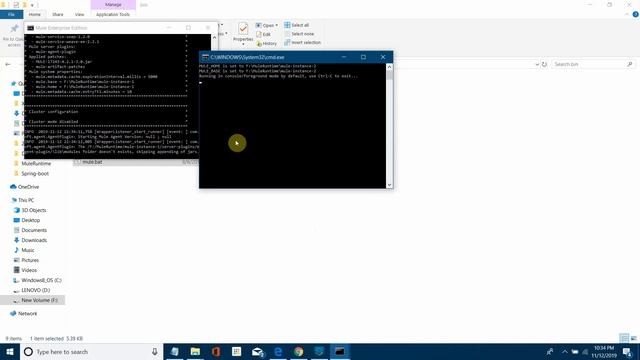Click scroll down arrow in cmd.exe window
The width and height of the screenshot is (640, 360).
click(x=389, y=185)
